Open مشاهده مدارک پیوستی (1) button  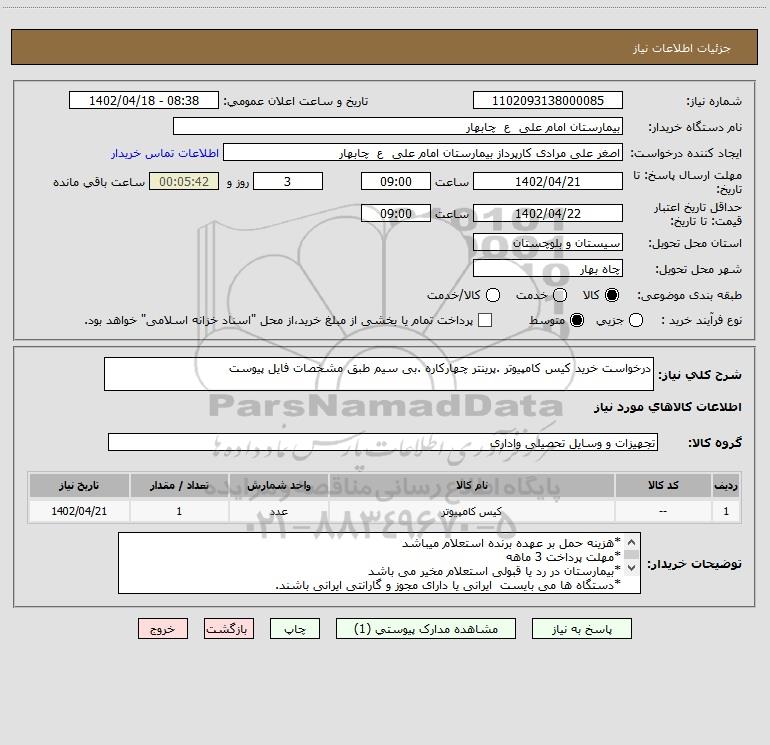click(426, 629)
